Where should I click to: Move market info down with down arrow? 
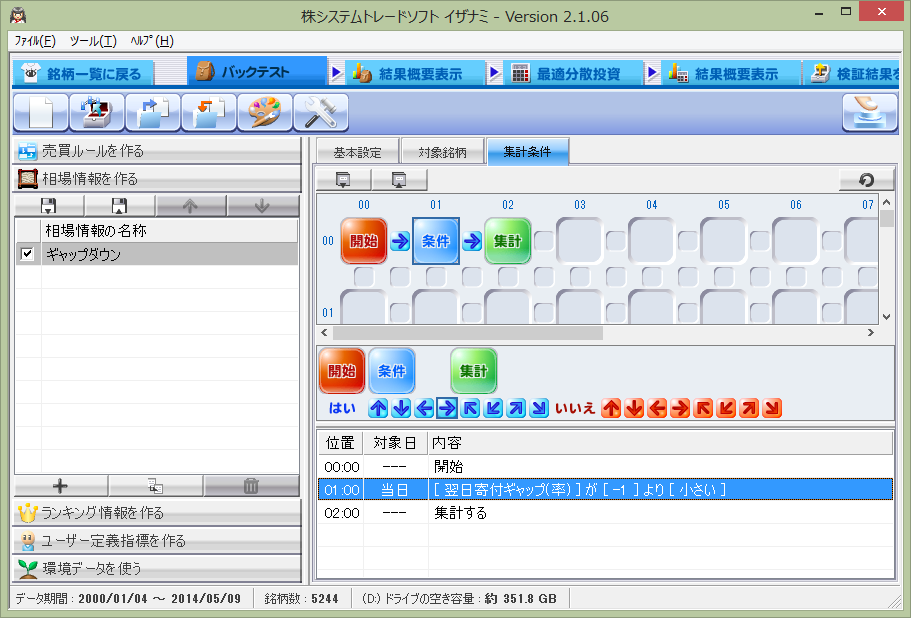pos(262,206)
